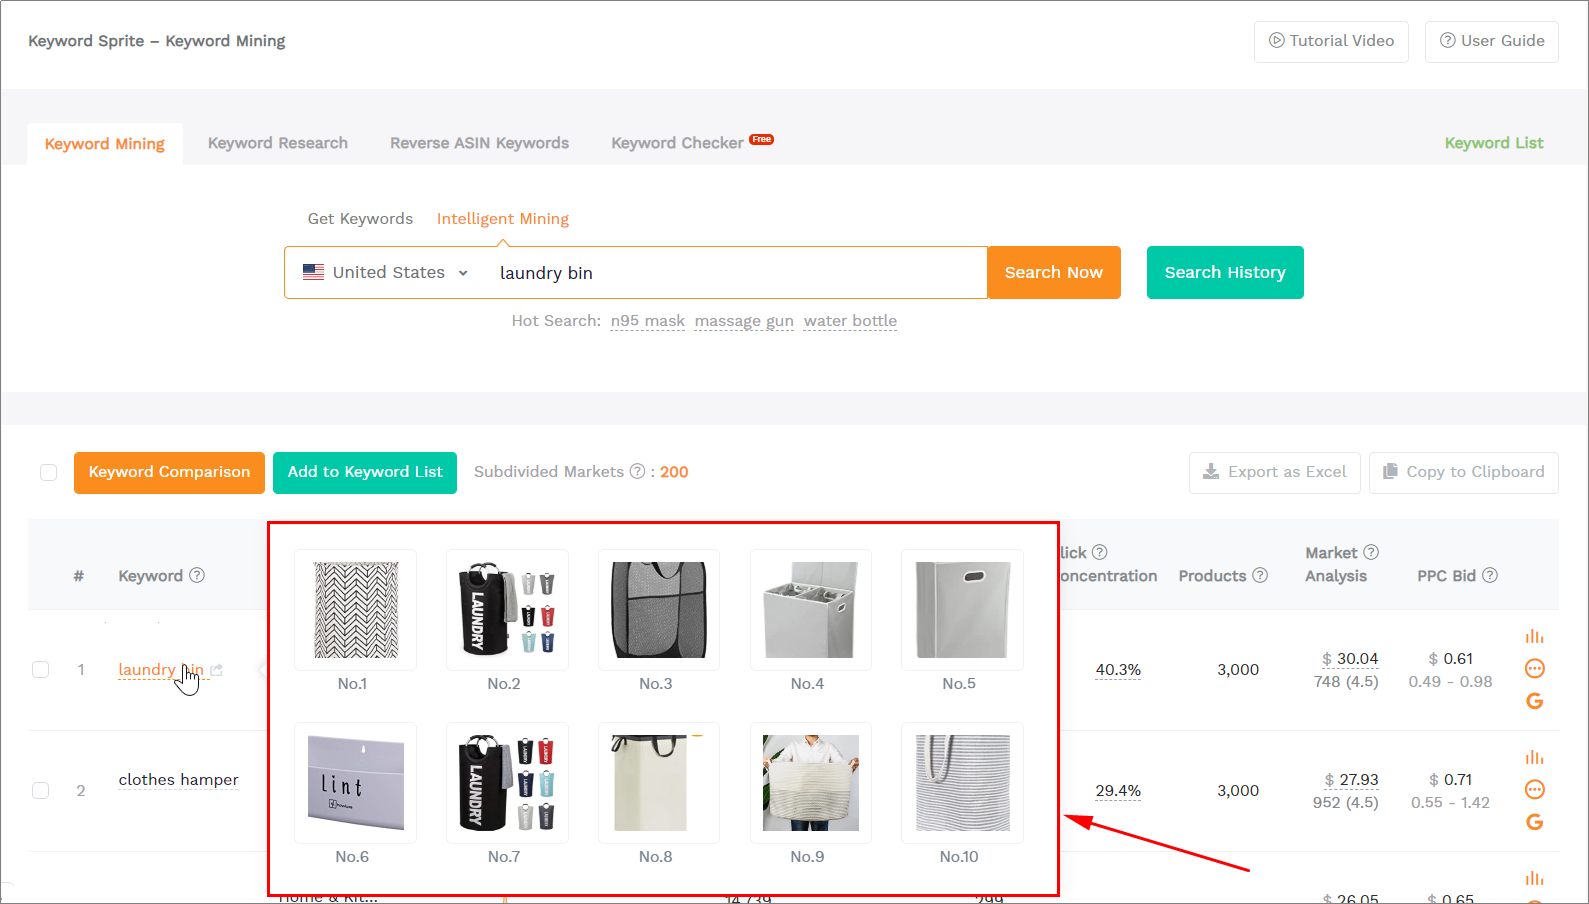Click the help icon beside Products header
The image size is (1589, 904).
click(1260, 575)
